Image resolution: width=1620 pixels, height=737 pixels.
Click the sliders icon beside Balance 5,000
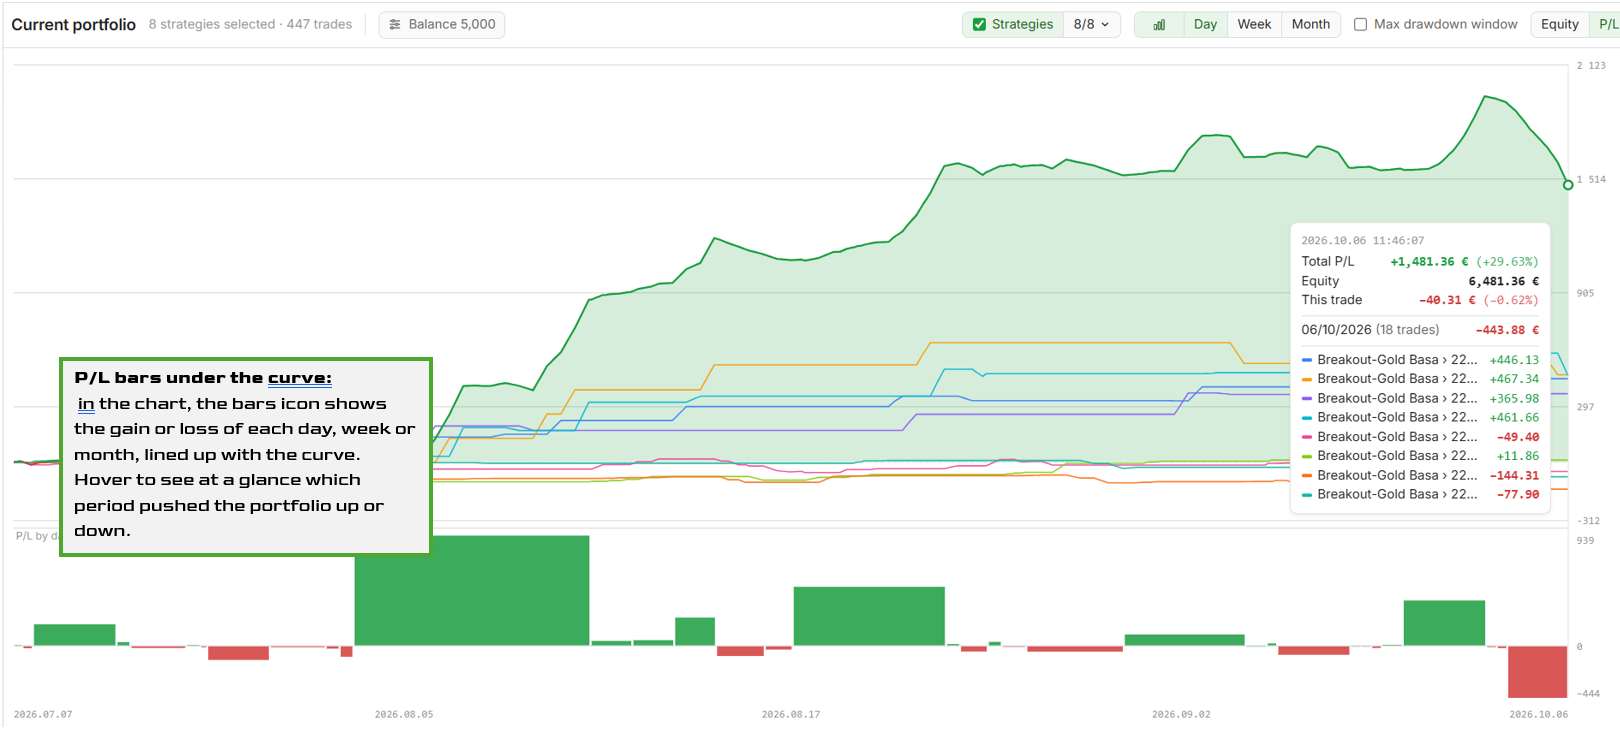click(395, 24)
